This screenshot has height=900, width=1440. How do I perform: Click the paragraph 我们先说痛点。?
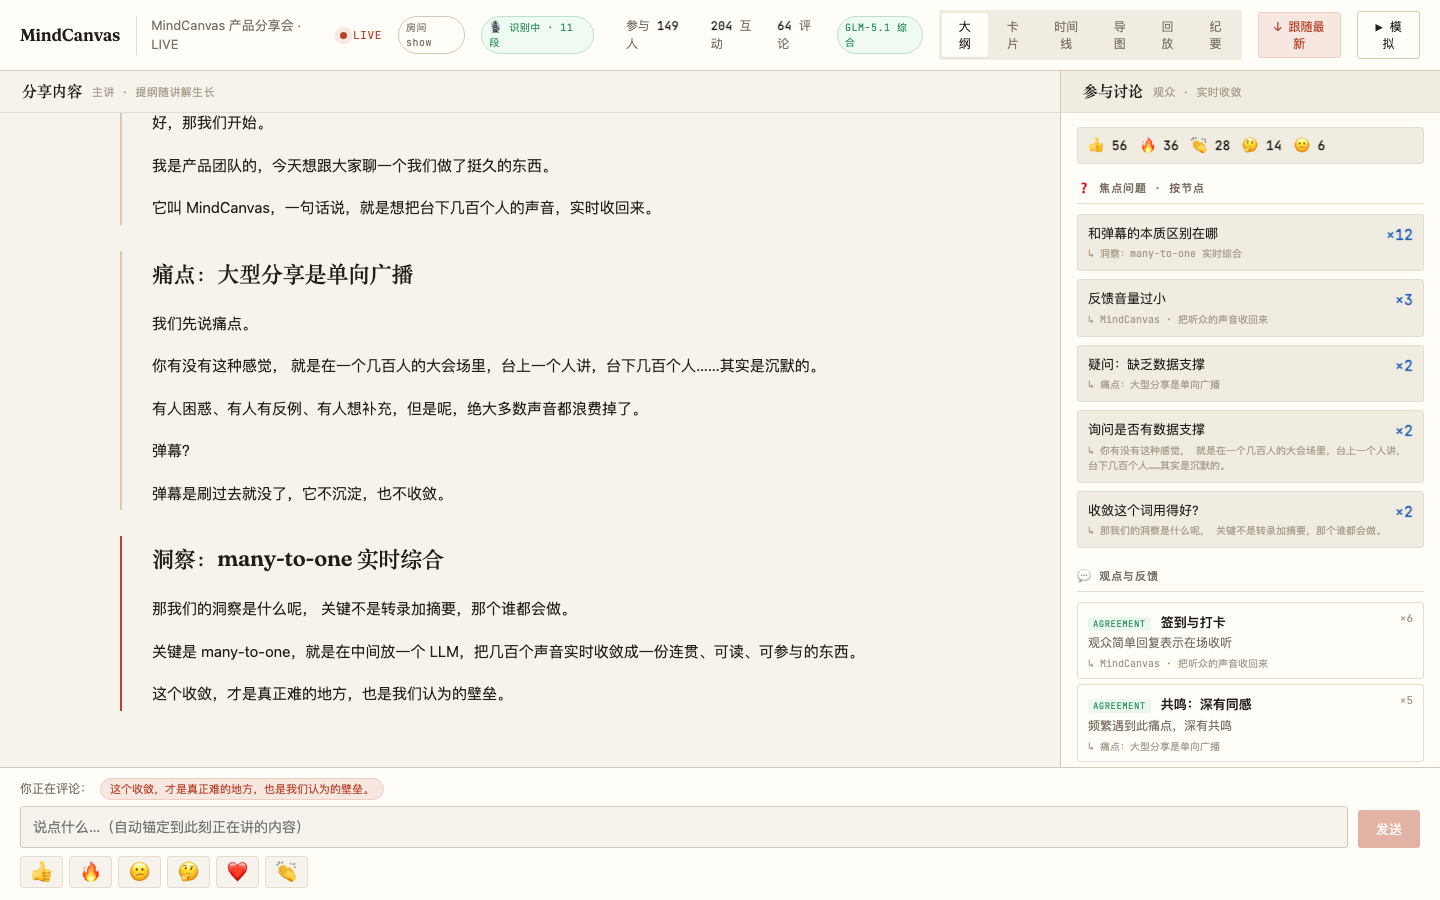204,324
